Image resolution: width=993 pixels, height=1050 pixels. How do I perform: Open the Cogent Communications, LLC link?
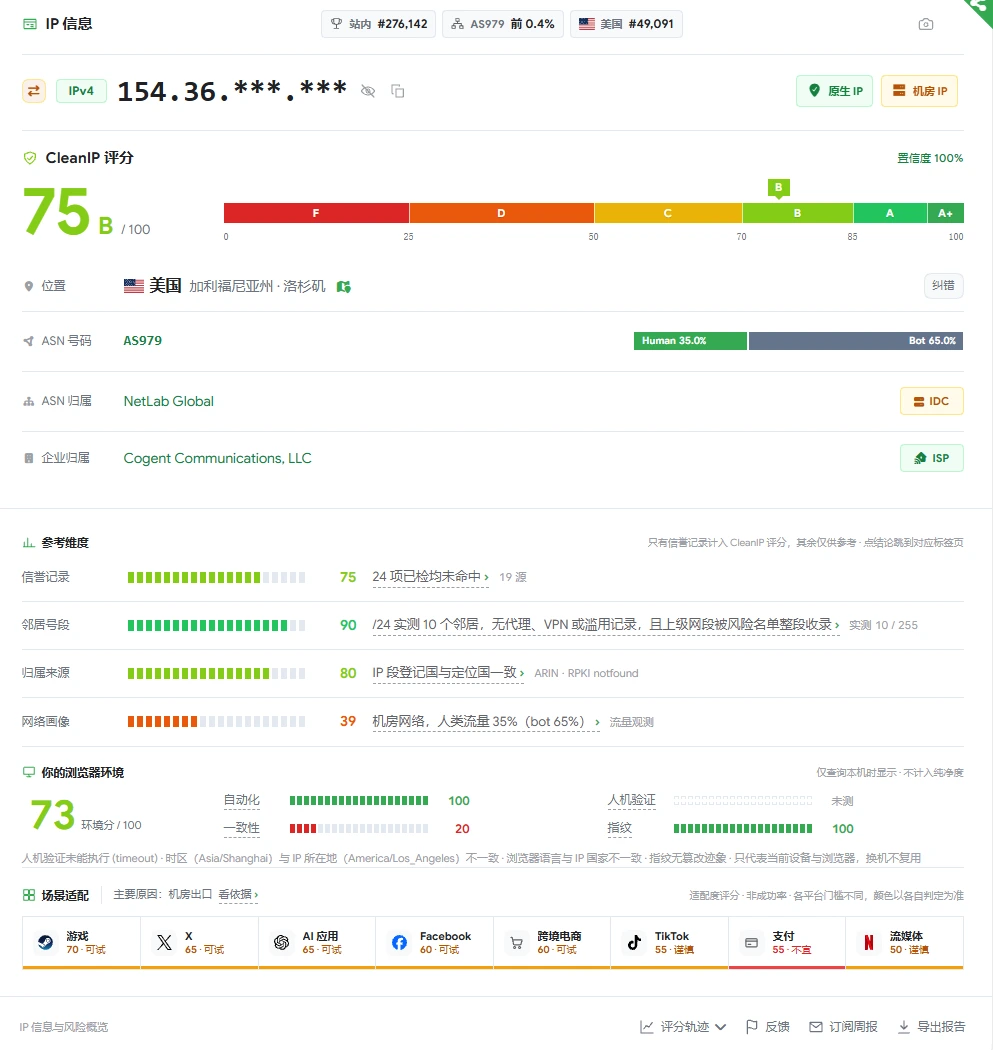218,458
